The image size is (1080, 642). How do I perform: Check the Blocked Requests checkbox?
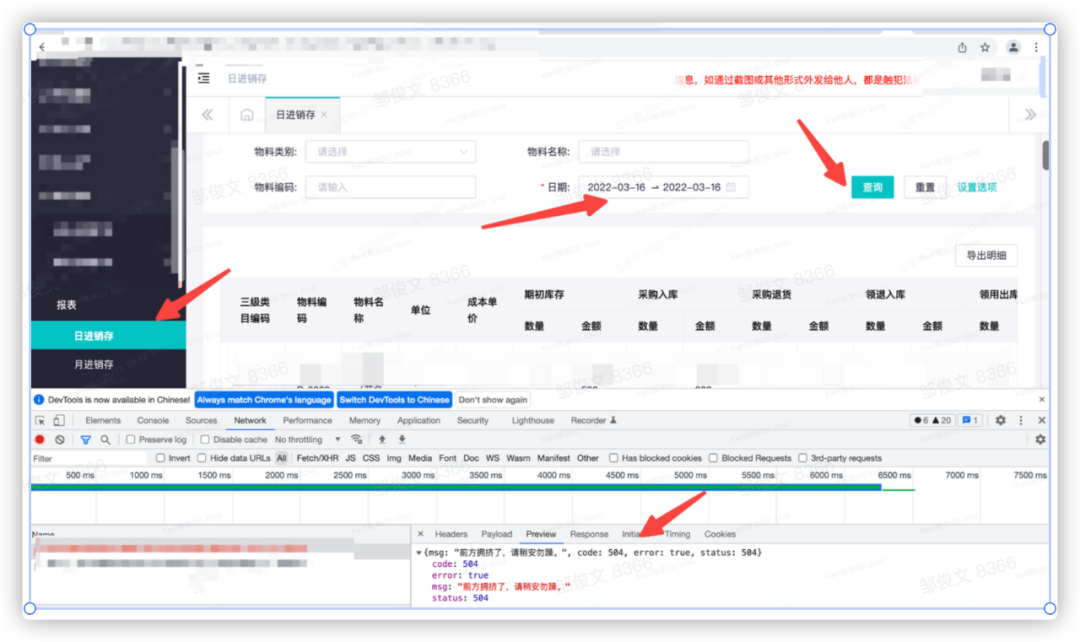tap(714, 458)
